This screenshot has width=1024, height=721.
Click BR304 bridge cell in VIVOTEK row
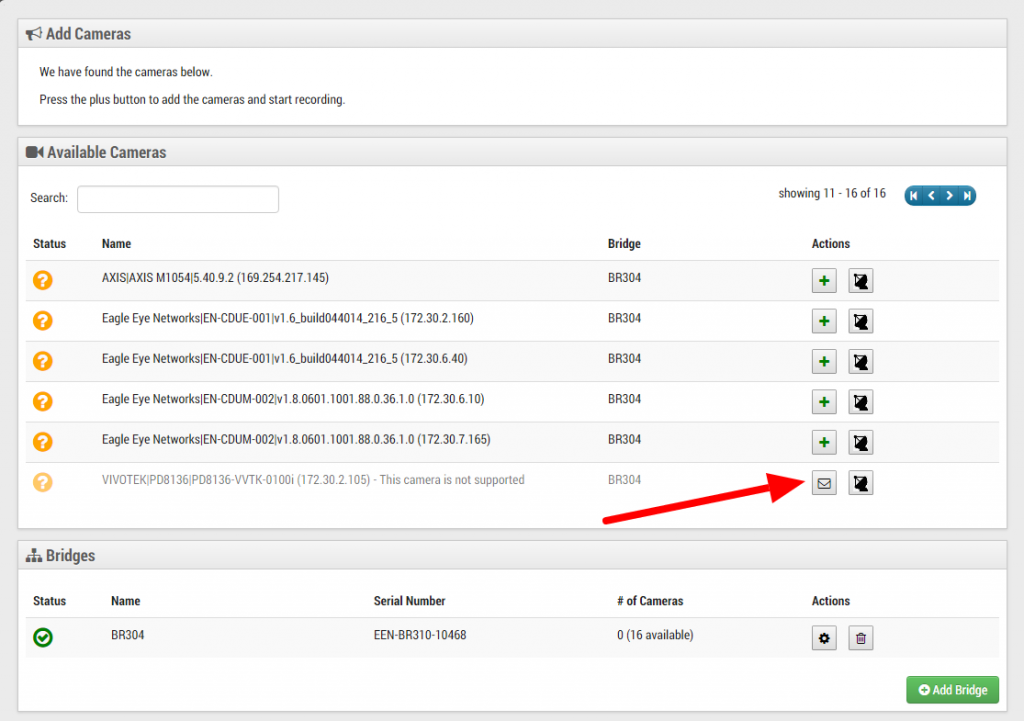[624, 480]
